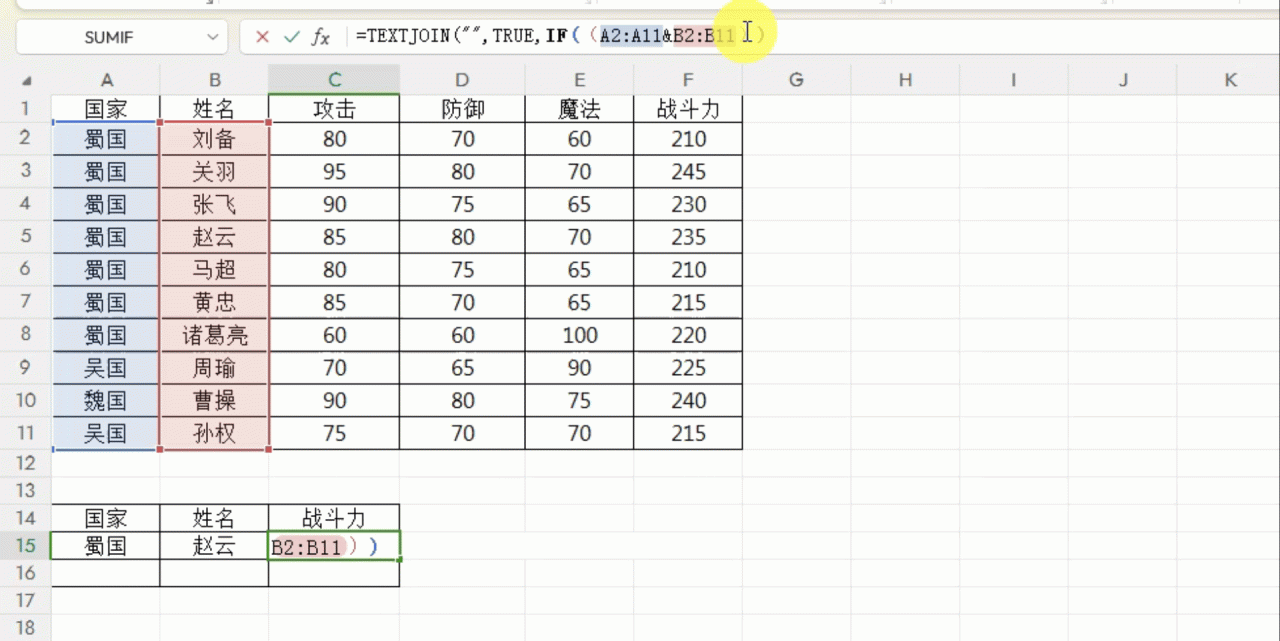The width and height of the screenshot is (1280, 641).
Task: Click inside the formula bar text
Action: tap(560, 36)
